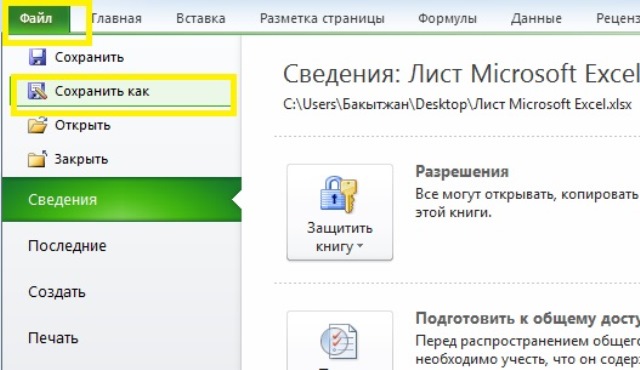Expand the Защитить книгу dropdown arrow

[360, 246]
